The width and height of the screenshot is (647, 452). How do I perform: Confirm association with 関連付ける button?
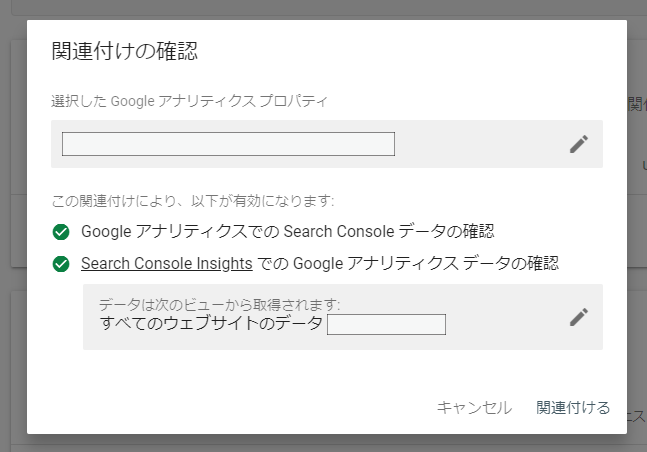[573, 407]
